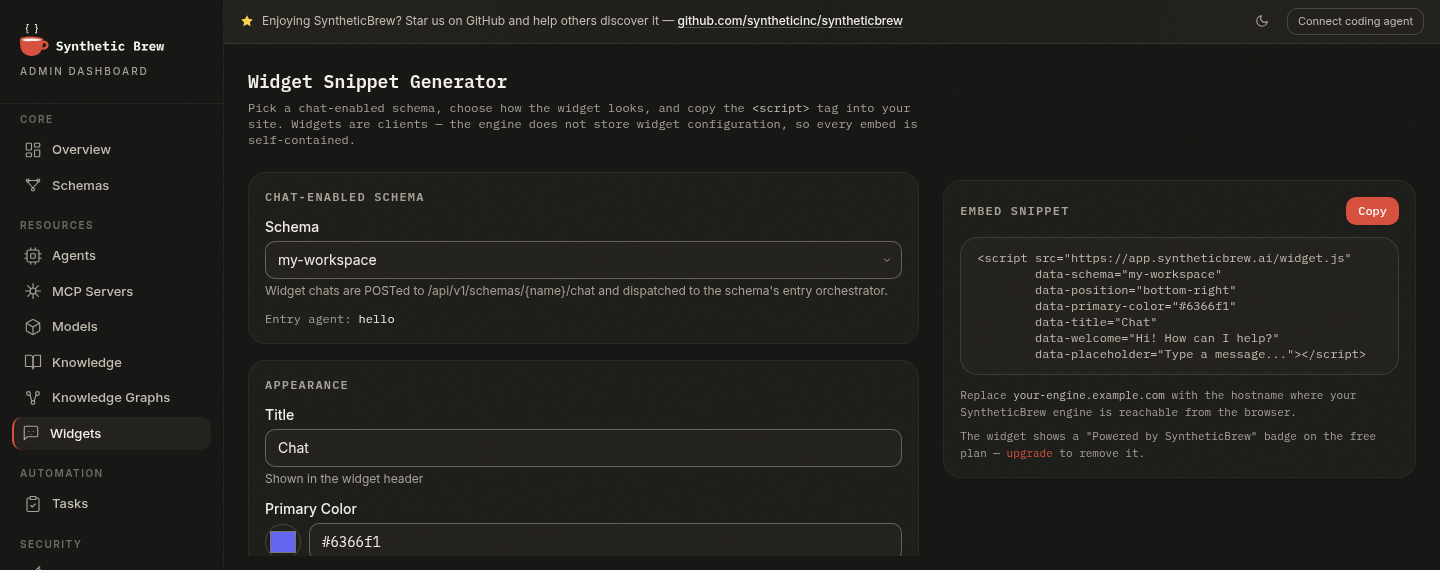Click the Overview grid icon in sidebar

click(33, 150)
